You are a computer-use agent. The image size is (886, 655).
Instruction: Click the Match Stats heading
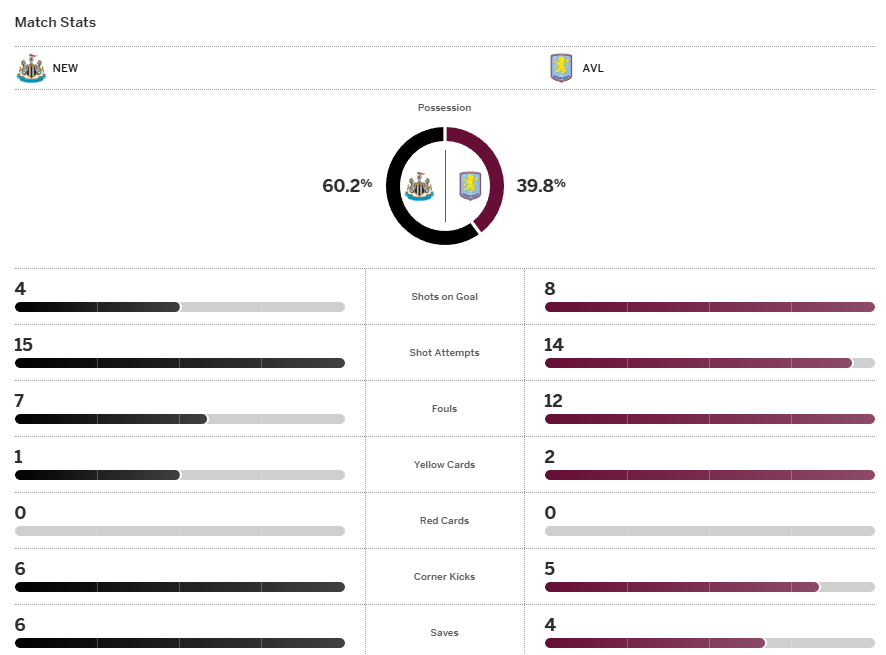point(55,22)
